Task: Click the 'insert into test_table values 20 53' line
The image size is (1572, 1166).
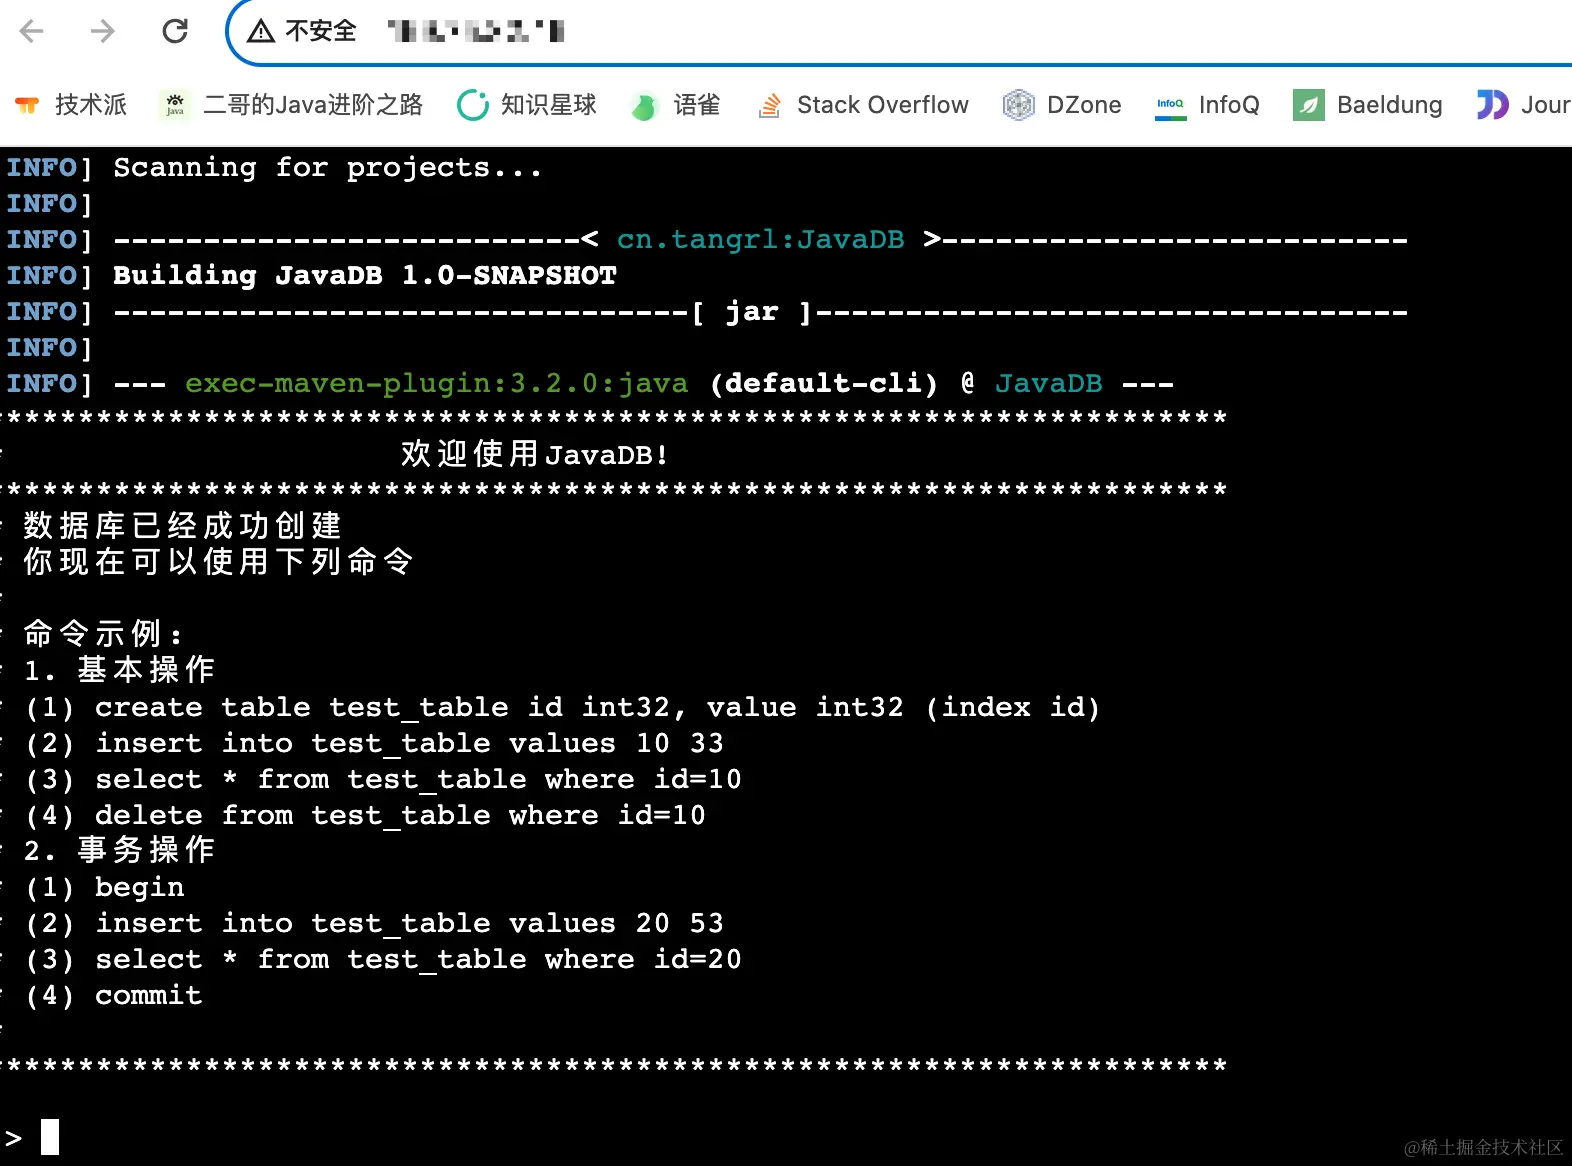Action: click(374, 924)
